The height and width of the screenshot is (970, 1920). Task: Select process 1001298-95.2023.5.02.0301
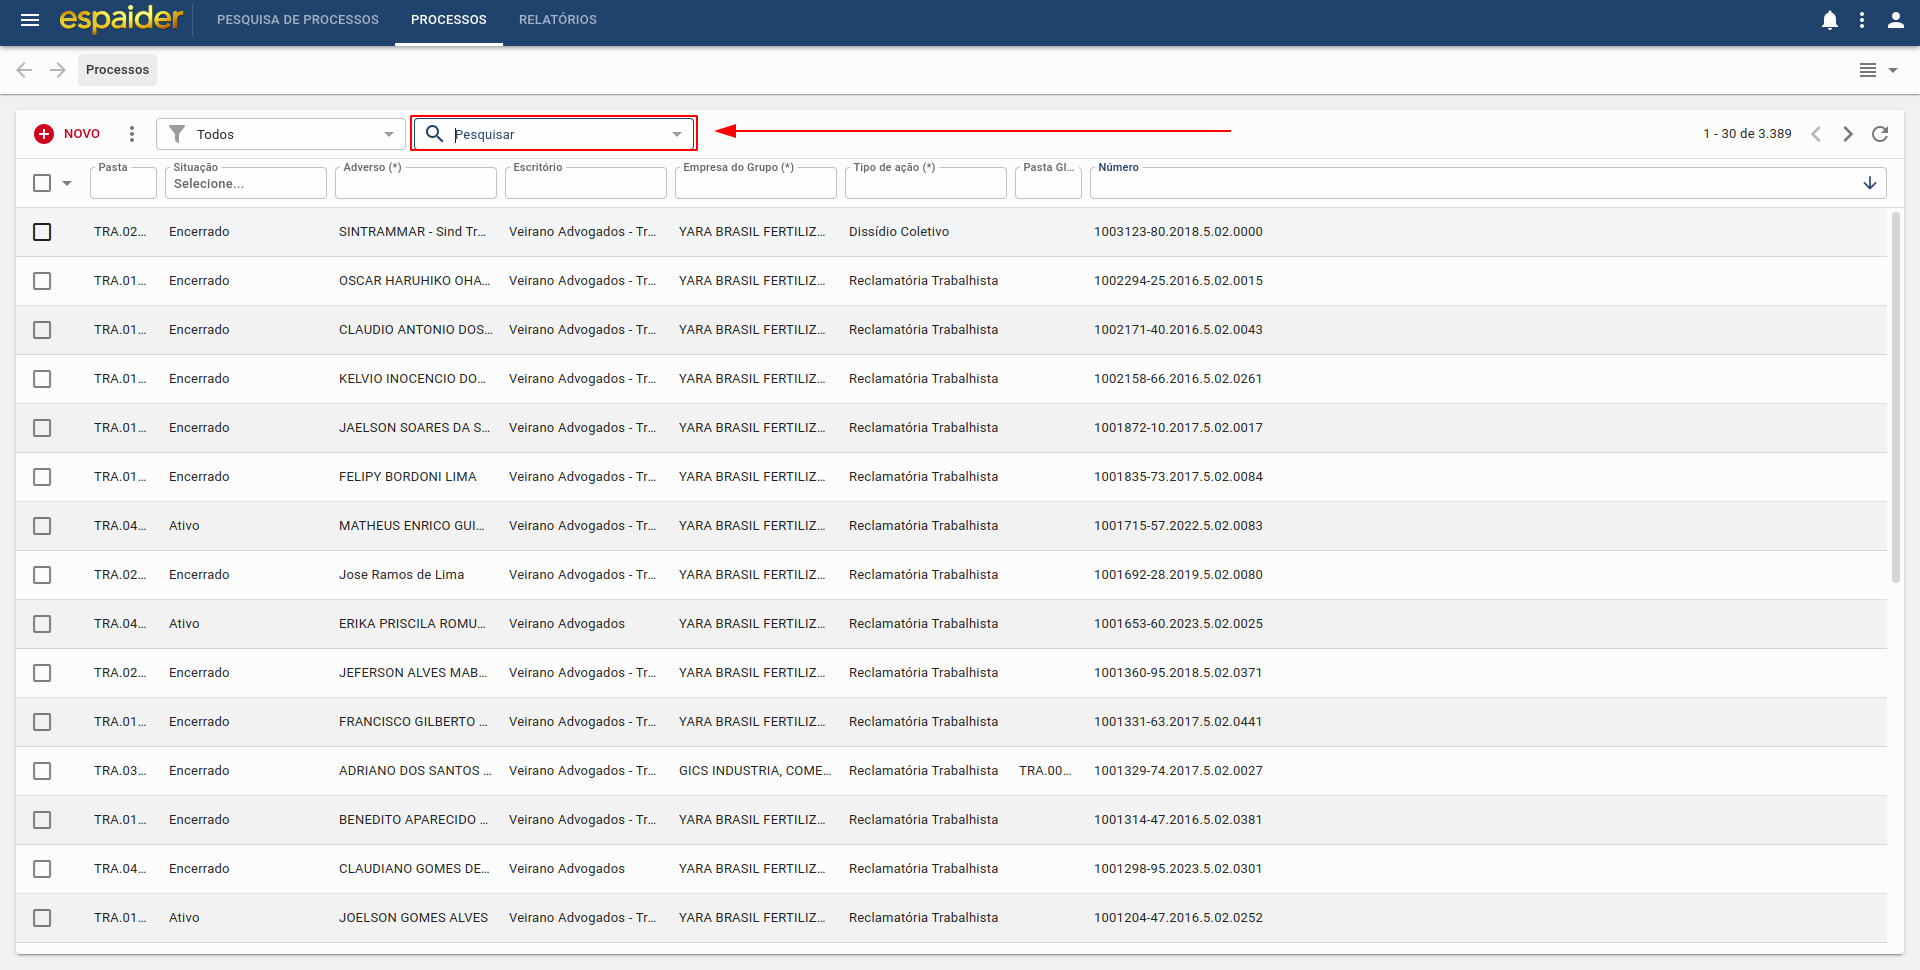pyautogui.click(x=1178, y=869)
